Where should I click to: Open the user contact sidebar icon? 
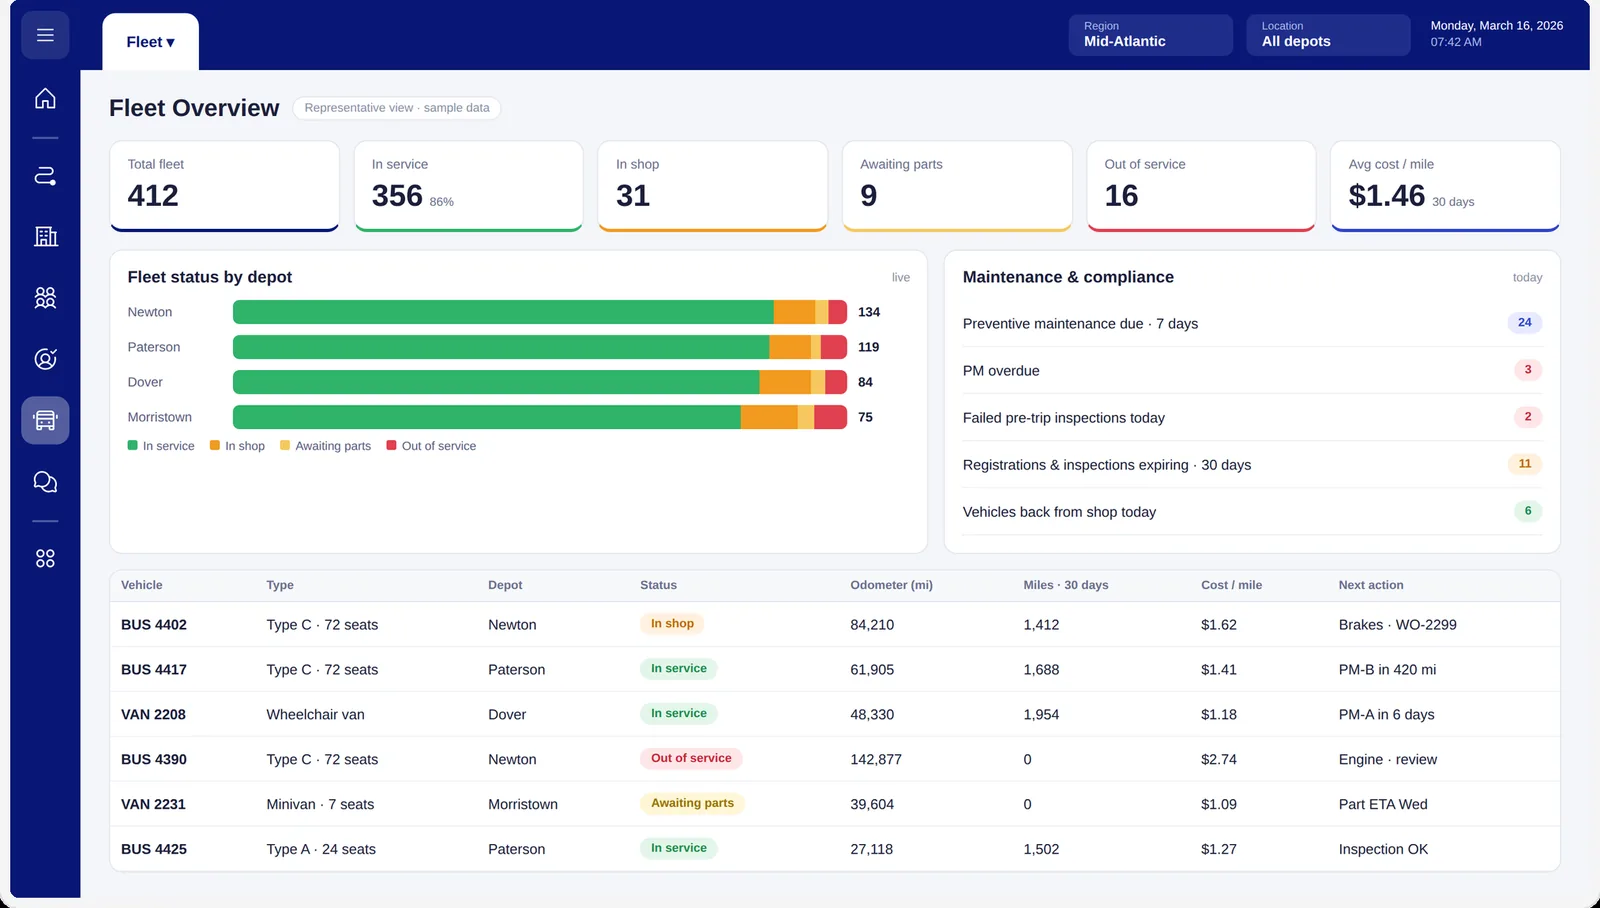click(x=45, y=359)
